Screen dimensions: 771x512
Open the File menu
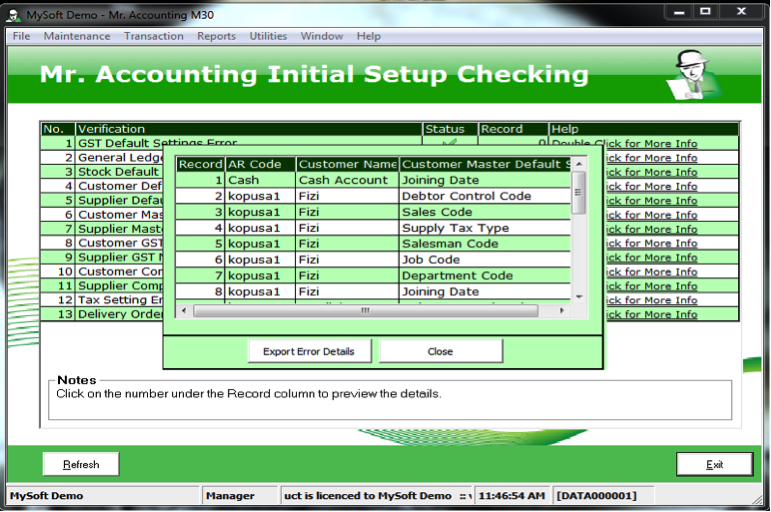(x=21, y=36)
